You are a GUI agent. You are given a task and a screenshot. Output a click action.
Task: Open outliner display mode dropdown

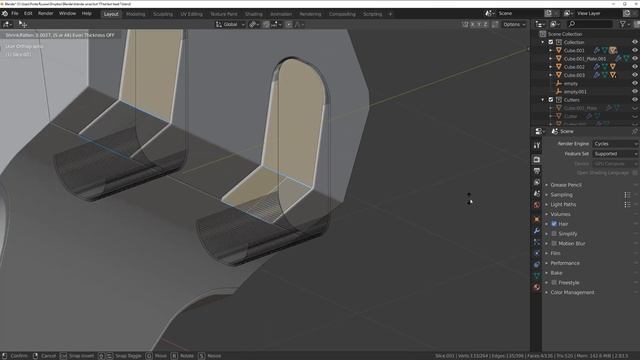pos(556,24)
